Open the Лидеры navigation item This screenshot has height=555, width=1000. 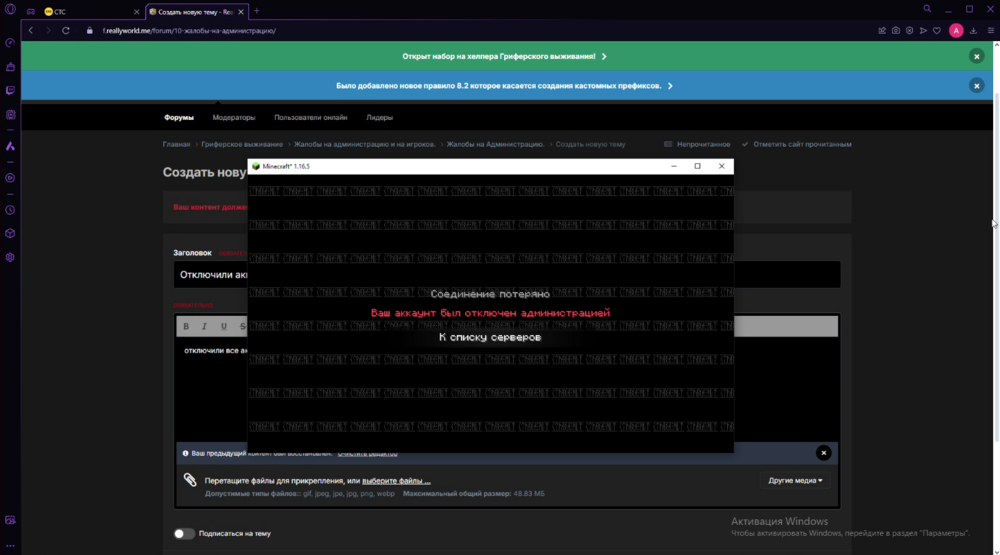pyautogui.click(x=379, y=117)
